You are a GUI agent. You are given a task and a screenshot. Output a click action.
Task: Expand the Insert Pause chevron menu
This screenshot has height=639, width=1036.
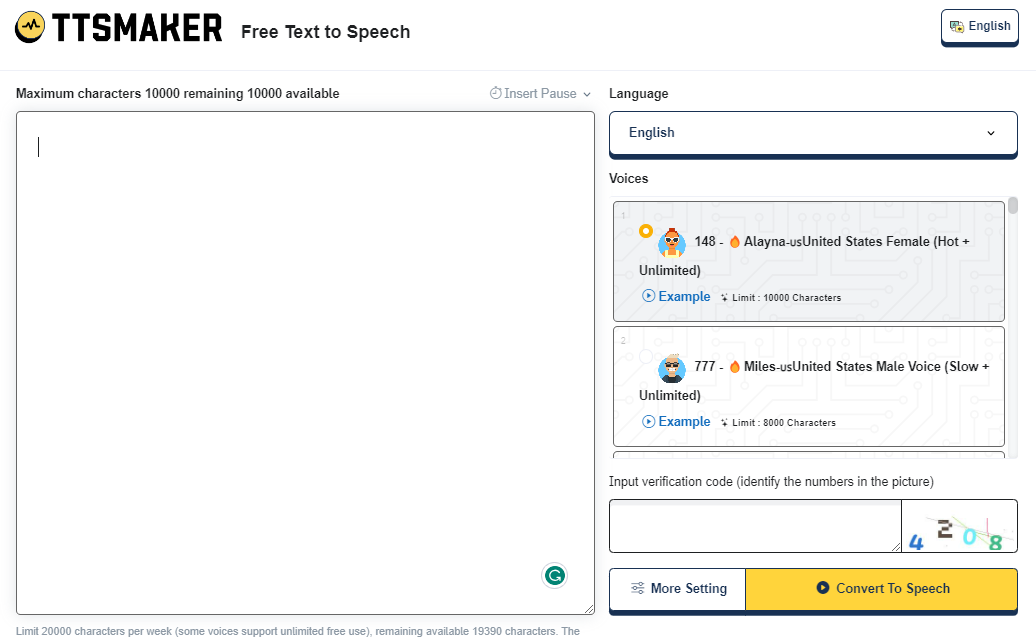pyautogui.click(x=587, y=94)
